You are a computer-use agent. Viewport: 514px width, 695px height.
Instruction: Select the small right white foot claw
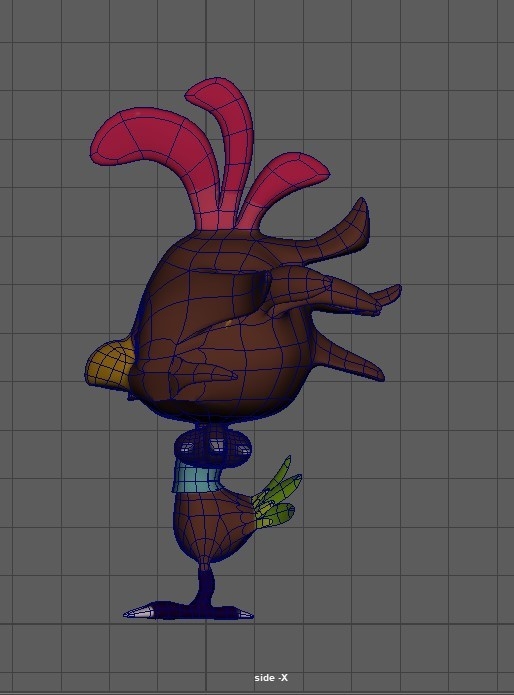[x=245, y=613]
